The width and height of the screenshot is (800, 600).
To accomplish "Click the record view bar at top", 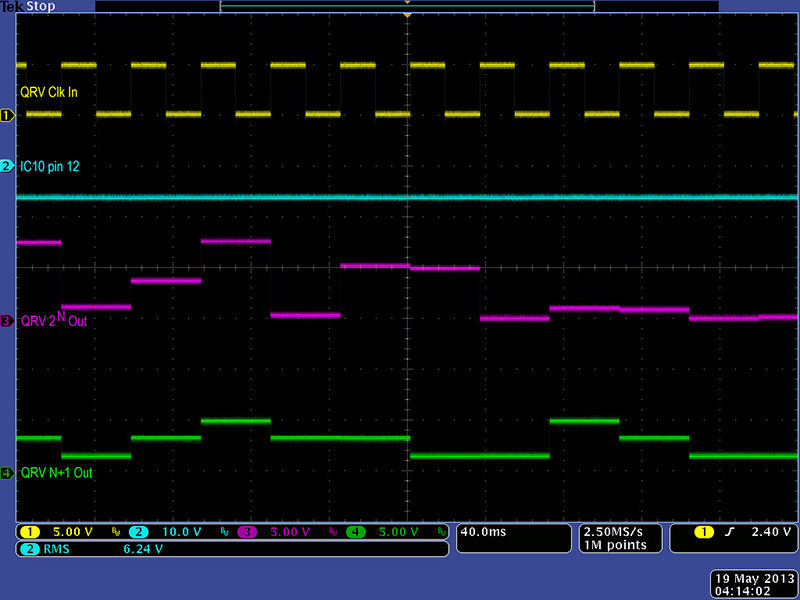I will click(407, 6).
